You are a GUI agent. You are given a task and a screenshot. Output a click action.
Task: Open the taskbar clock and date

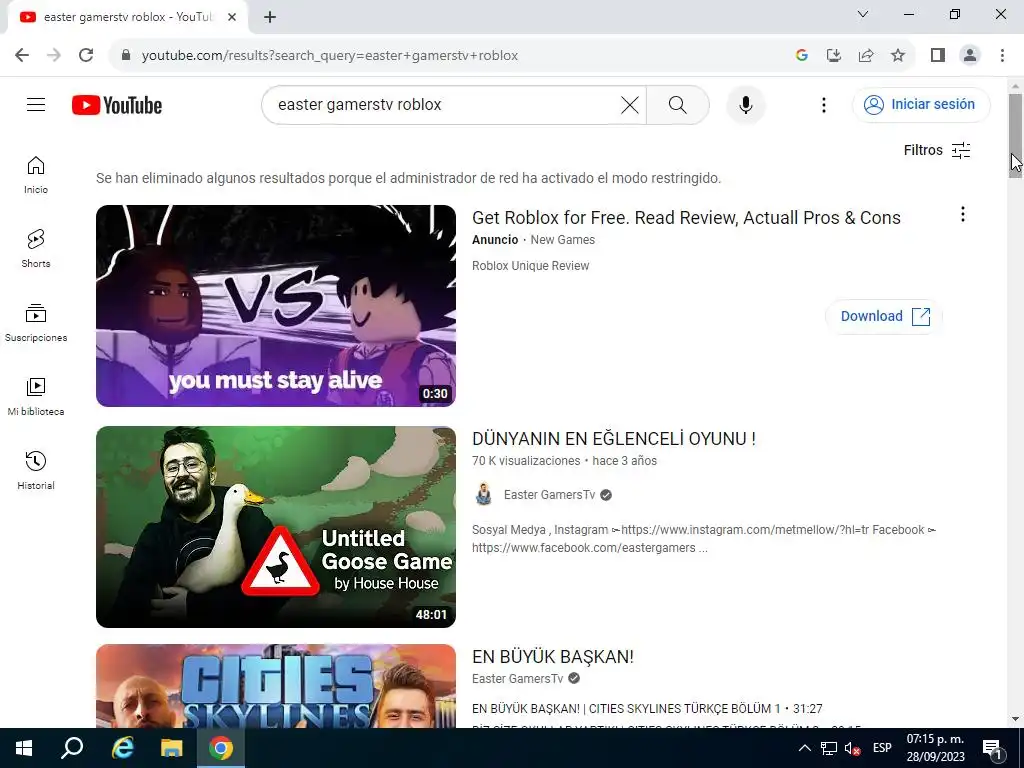point(935,748)
